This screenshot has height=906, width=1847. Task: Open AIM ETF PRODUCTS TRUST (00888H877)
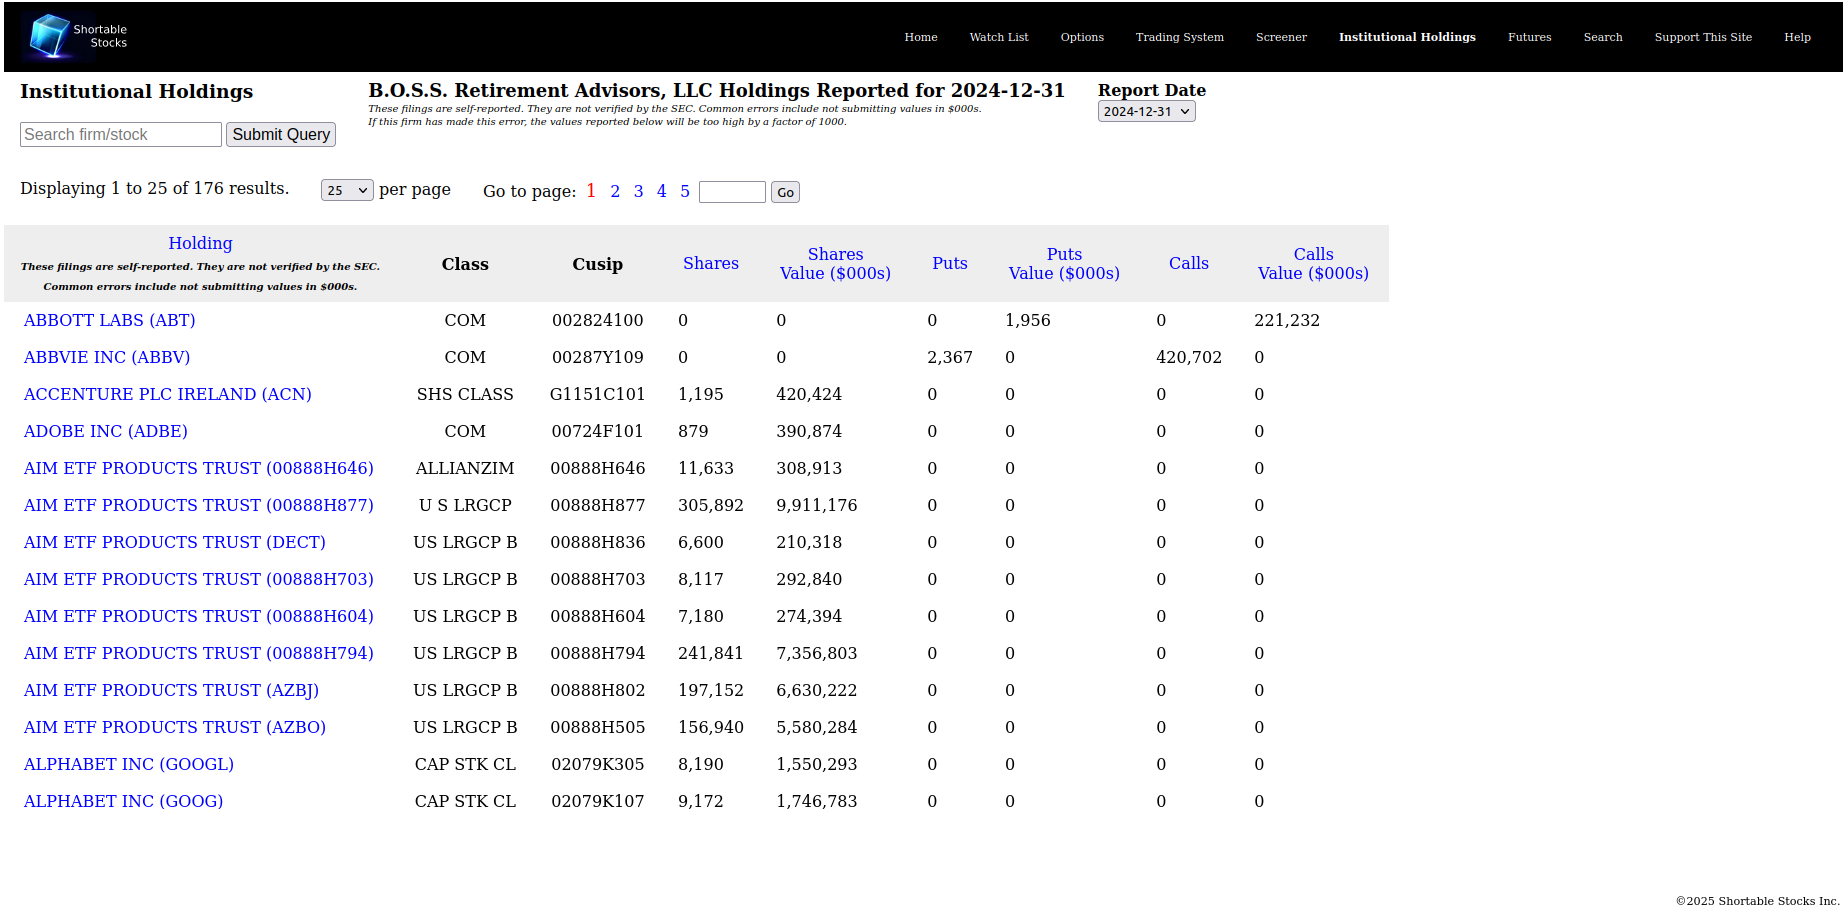[x=199, y=505]
